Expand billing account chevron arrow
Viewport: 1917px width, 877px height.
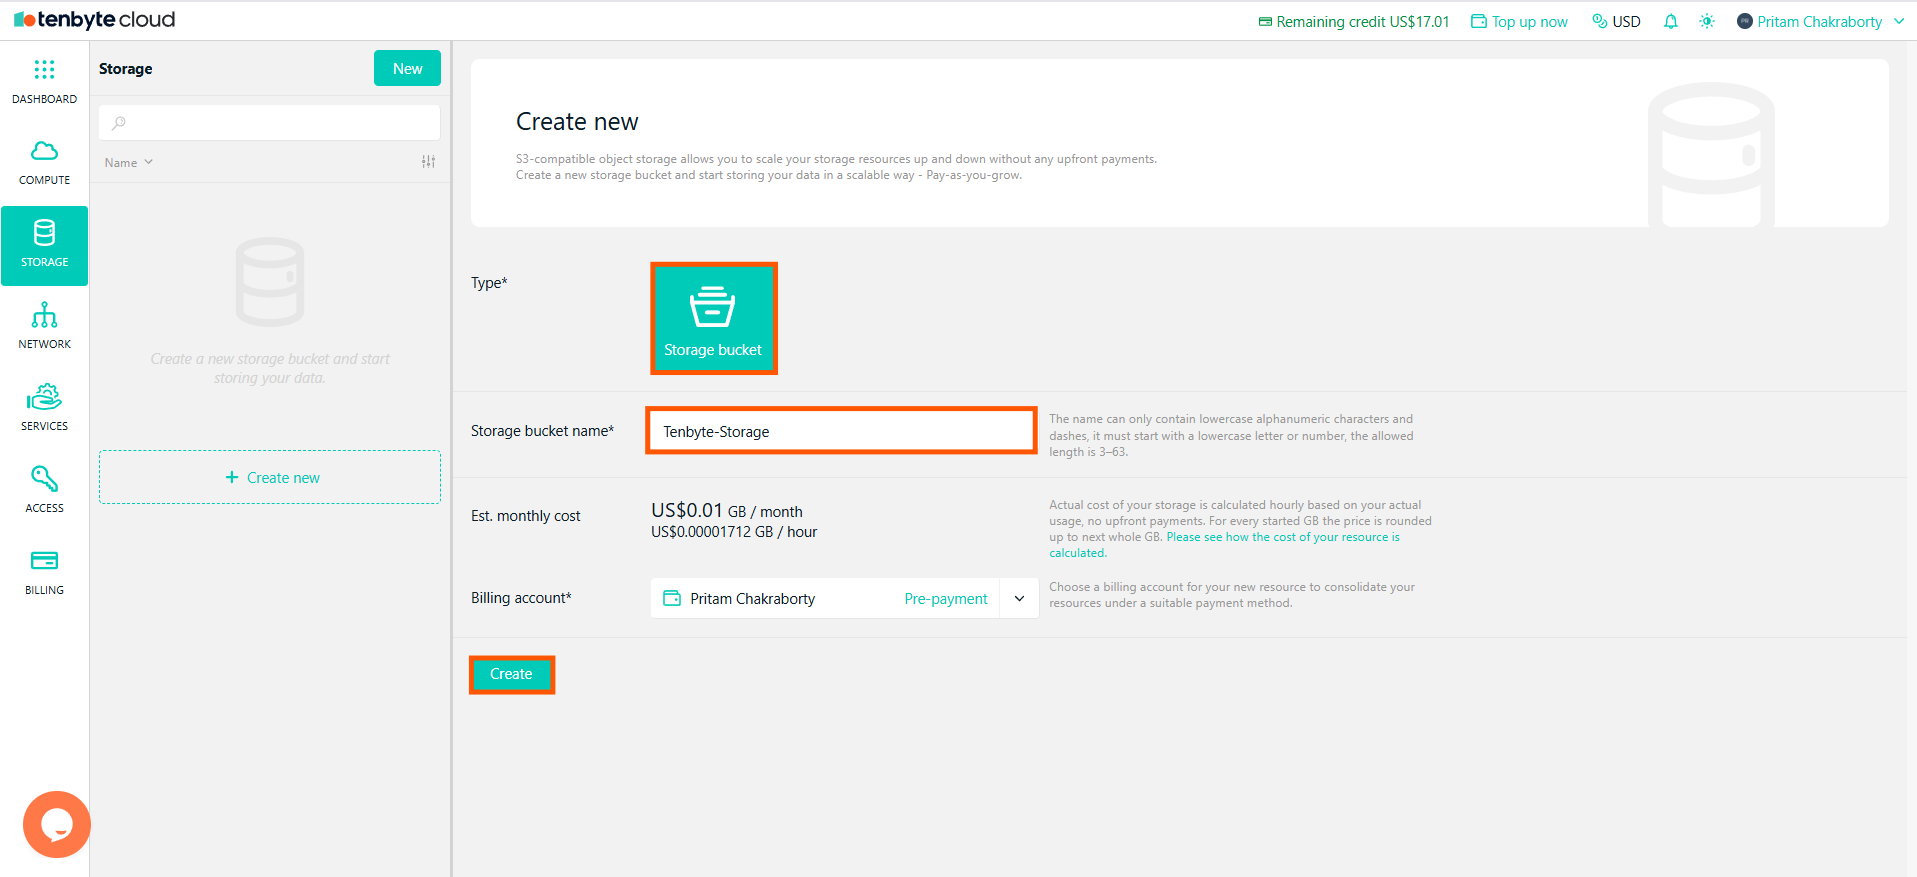point(1019,598)
